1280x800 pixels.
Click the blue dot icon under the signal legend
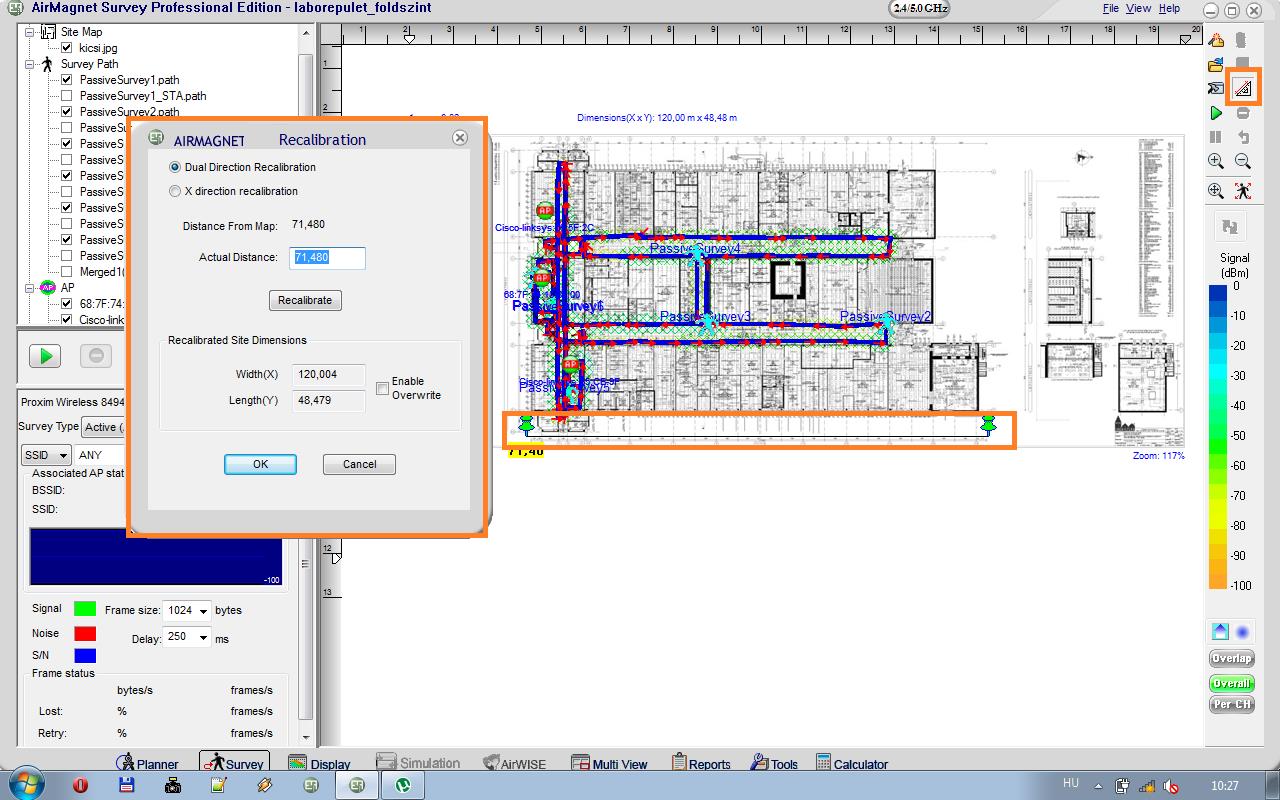click(1243, 631)
